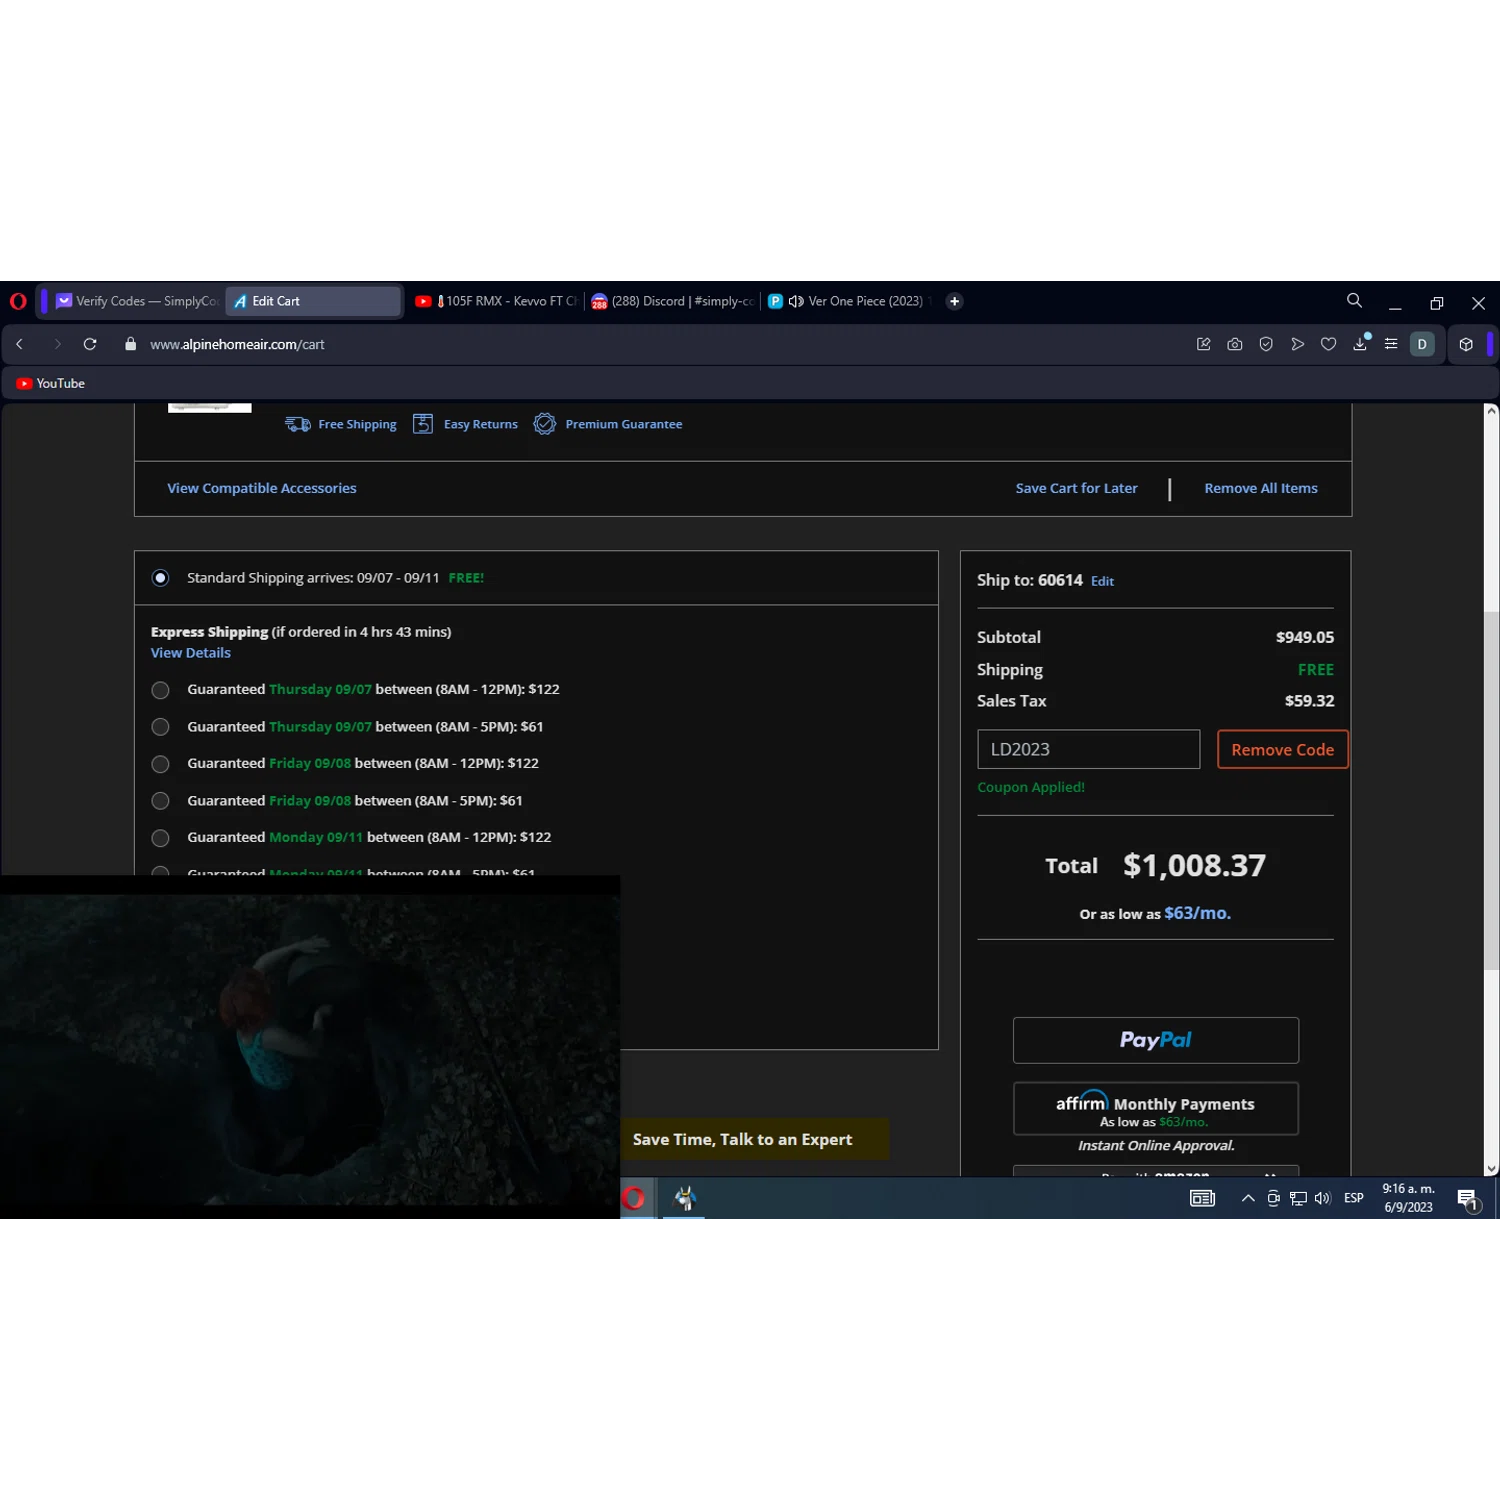
Task: Select Friday 09/08 8AM-5PM $61 delivery
Action: coord(160,801)
